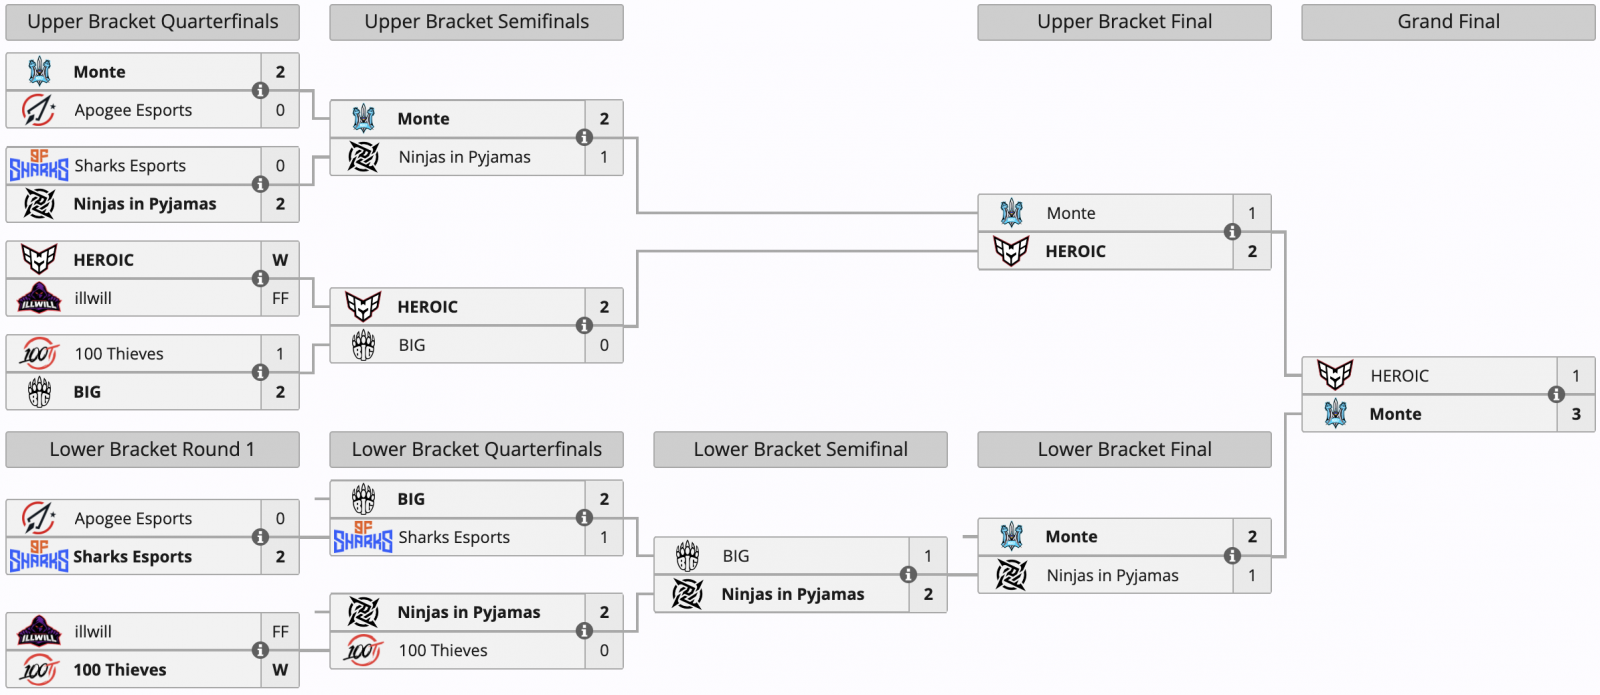Click Ninjas in Pyjamas logo in Upper Semifinals
The height and width of the screenshot is (695, 1600).
[x=363, y=157]
